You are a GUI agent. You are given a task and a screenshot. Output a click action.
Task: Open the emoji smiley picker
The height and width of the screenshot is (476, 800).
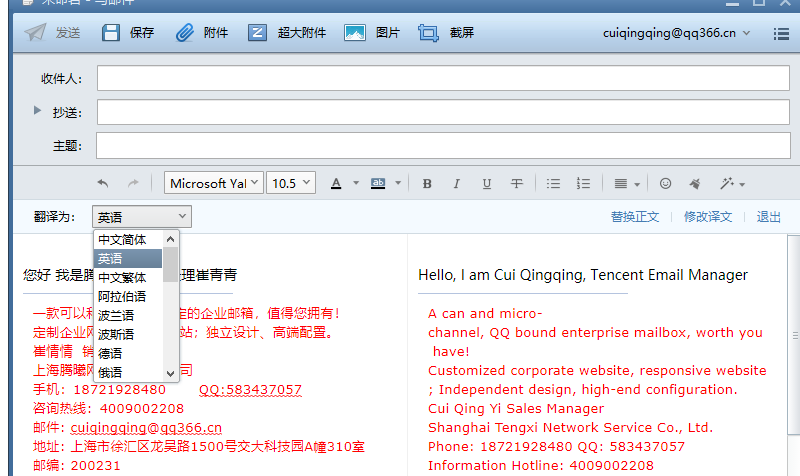coord(665,184)
